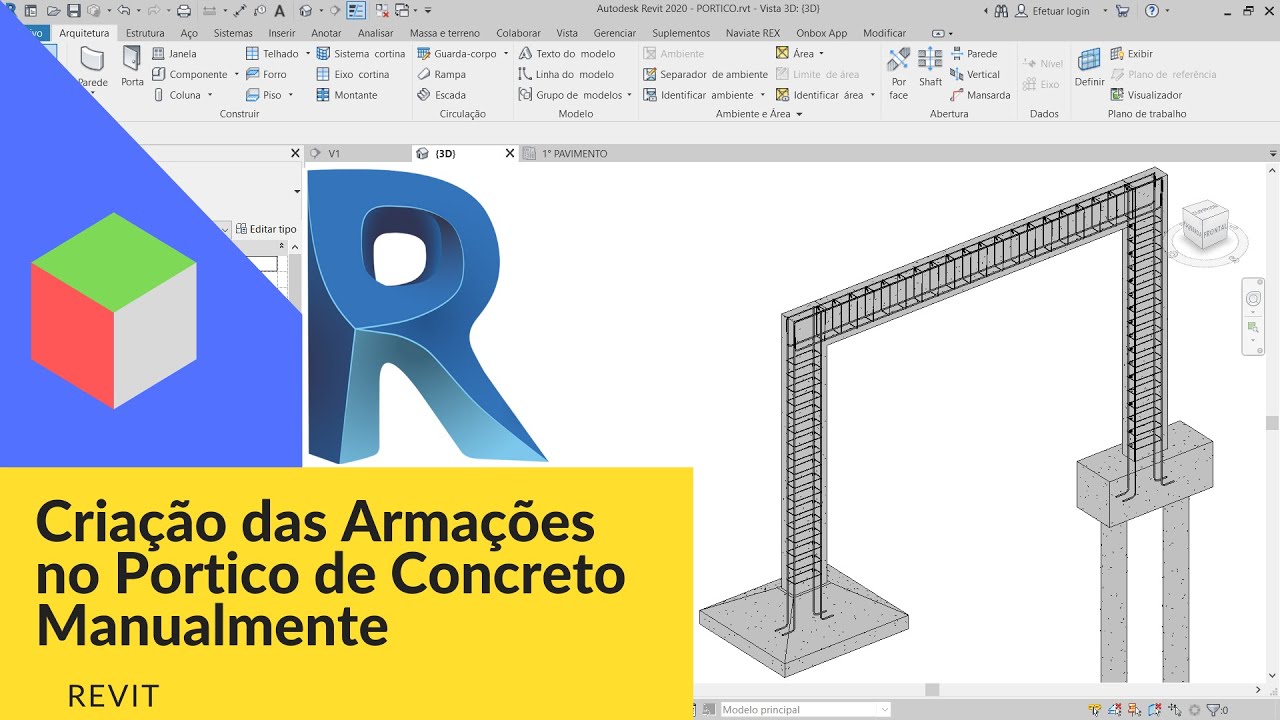This screenshot has height=720, width=1280.
Task: Click Efetuar login sign-in button
Action: point(1053,11)
